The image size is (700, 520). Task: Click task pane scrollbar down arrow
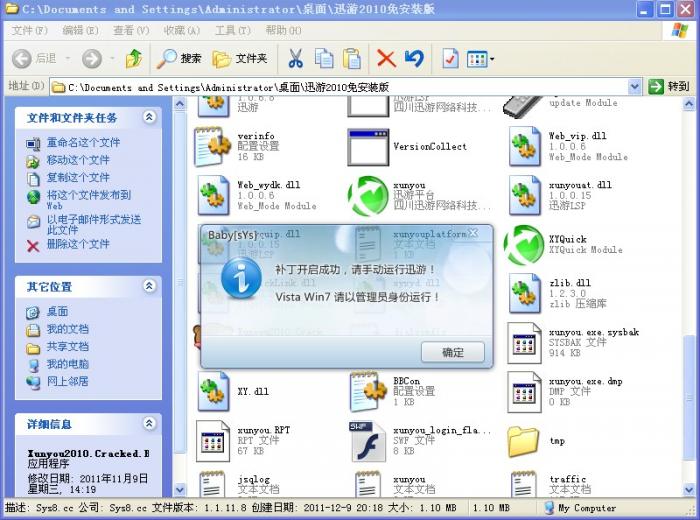point(179,489)
